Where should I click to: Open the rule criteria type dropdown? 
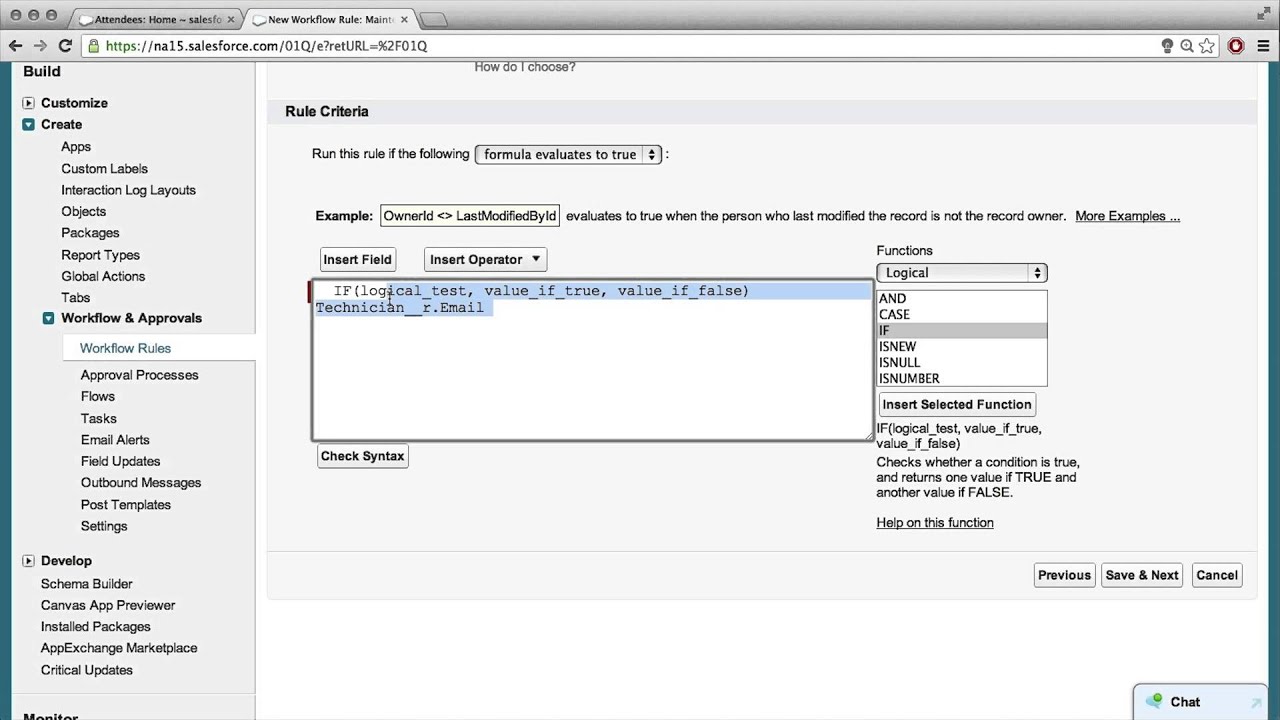pyautogui.click(x=568, y=154)
